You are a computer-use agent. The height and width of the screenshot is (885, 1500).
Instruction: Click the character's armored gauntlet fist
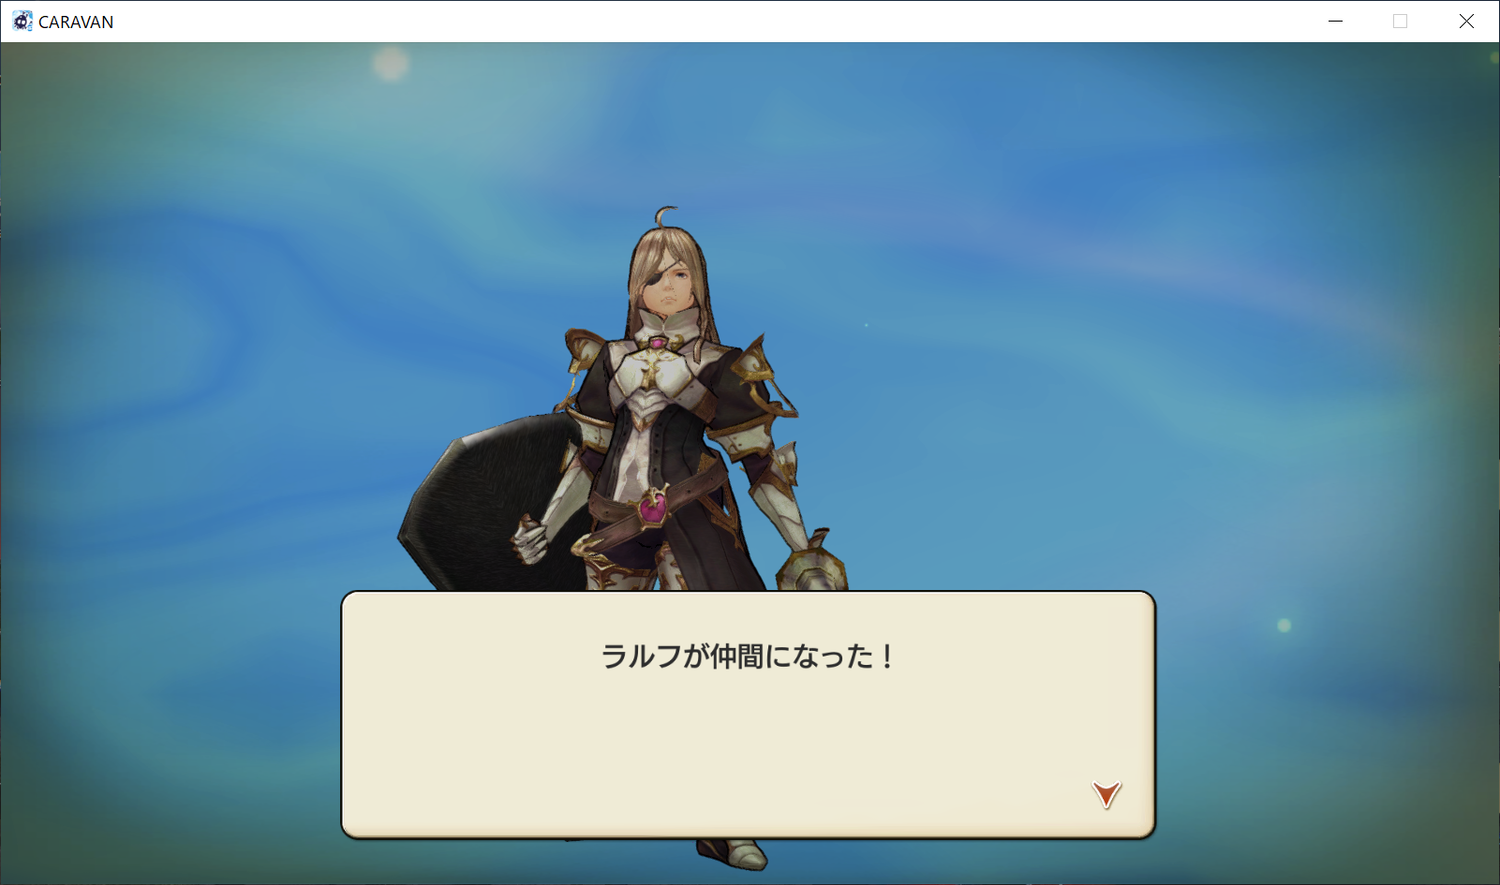pos(813,565)
